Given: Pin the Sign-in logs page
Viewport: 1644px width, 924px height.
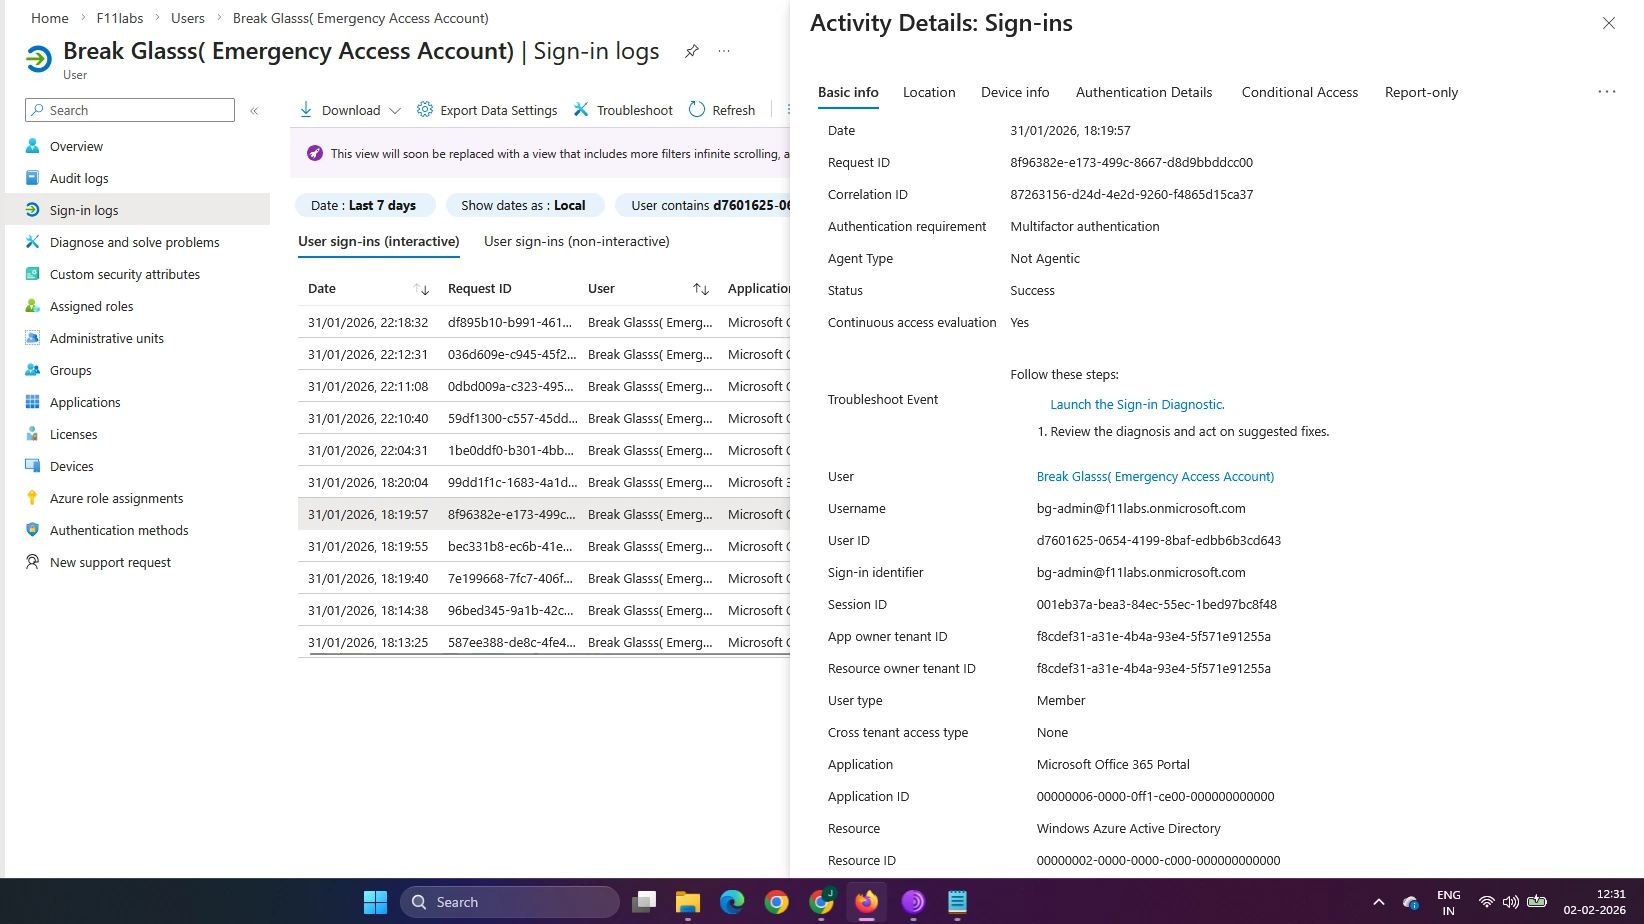Looking at the screenshot, I should (x=691, y=51).
